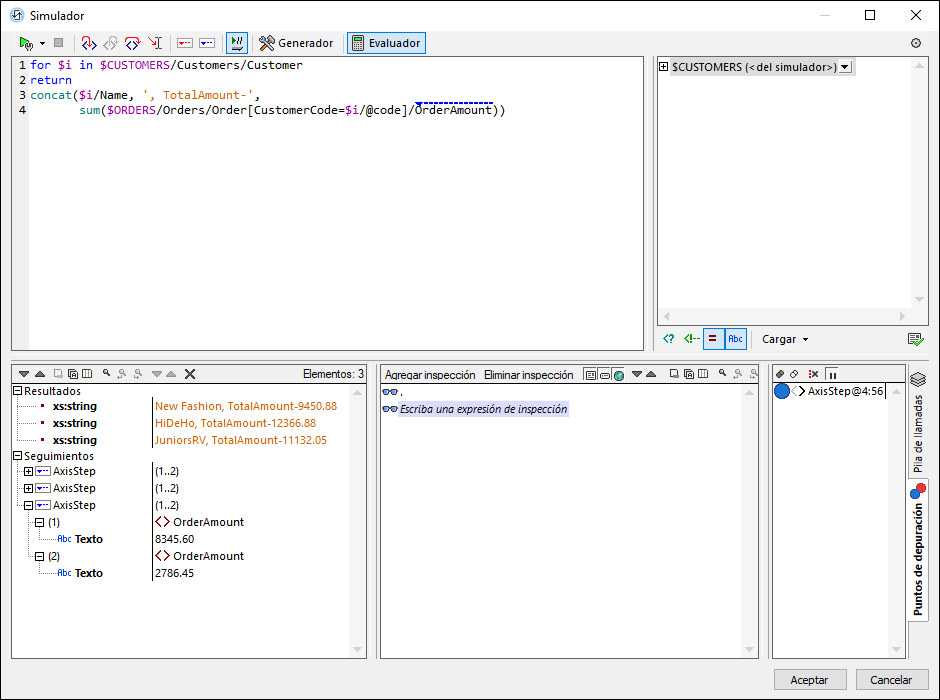Click the start debugging play icon

tap(26, 43)
